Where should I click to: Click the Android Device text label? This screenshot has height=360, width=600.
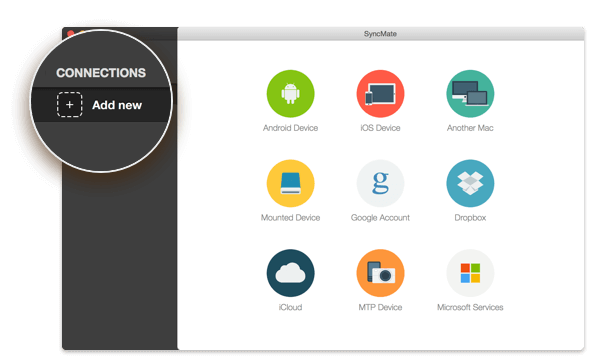pyautogui.click(x=290, y=128)
